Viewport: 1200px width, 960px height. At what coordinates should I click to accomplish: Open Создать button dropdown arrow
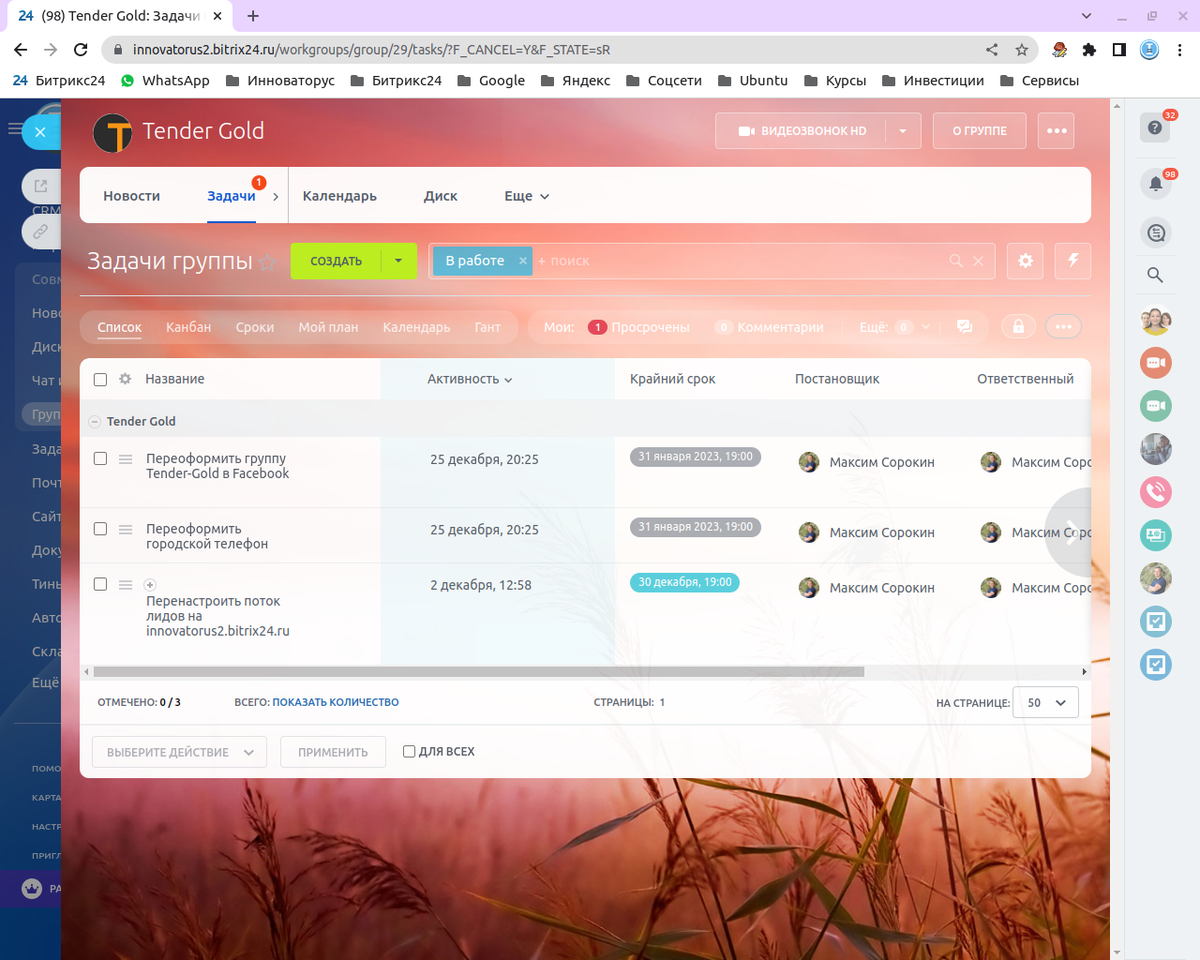pos(399,261)
